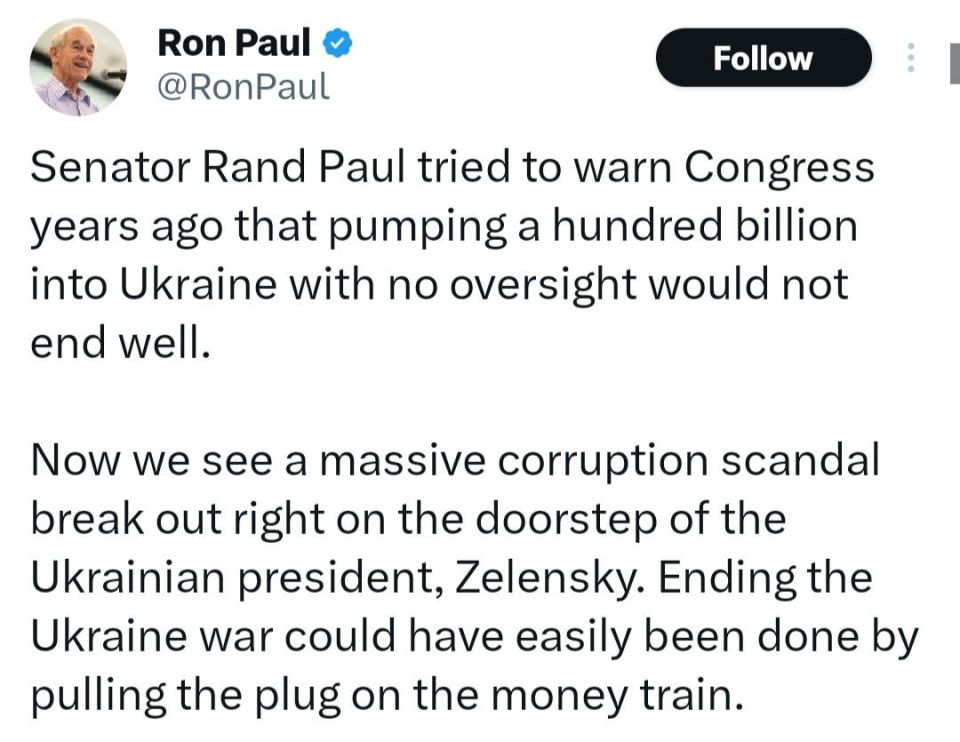Click the Ron Paul display name
The height and width of the screenshot is (742, 960).
pyautogui.click(x=234, y=44)
